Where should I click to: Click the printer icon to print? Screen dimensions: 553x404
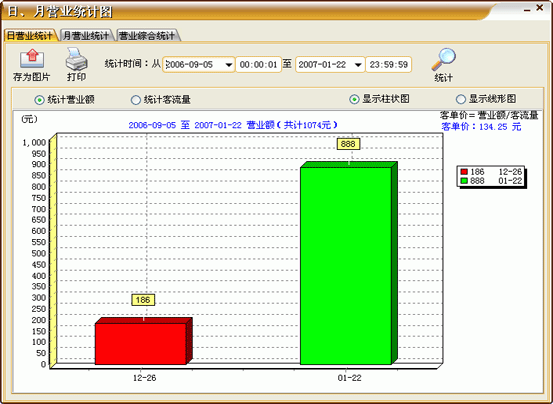[76, 59]
